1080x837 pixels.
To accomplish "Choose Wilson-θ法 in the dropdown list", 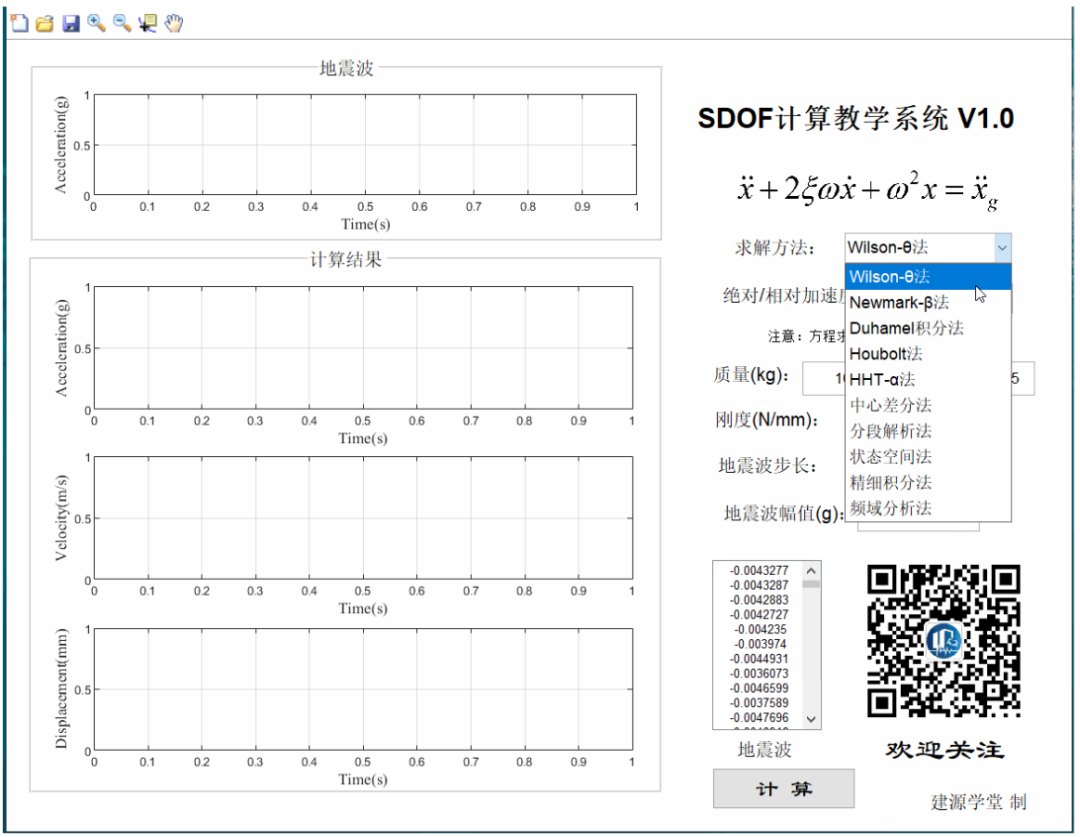I will click(x=928, y=277).
